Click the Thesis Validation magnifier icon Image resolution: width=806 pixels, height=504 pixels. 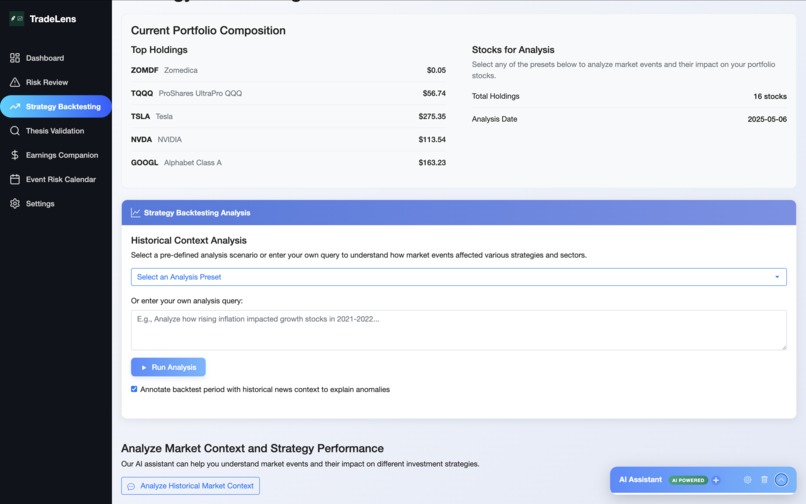(15, 131)
